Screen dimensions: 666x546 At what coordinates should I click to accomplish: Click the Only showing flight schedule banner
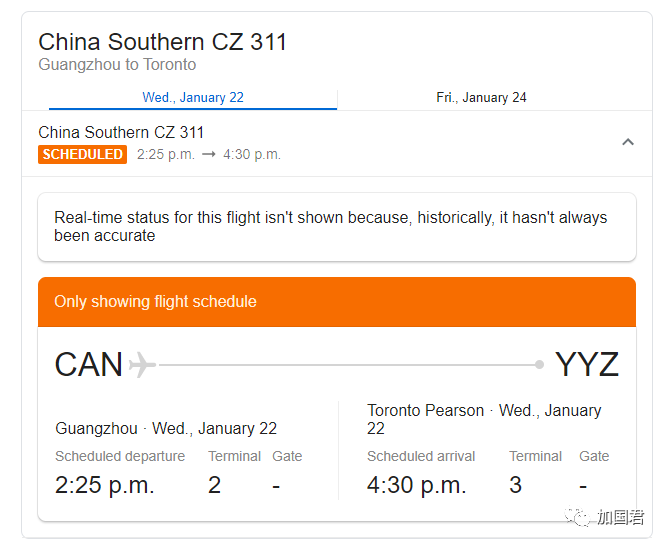click(x=337, y=302)
